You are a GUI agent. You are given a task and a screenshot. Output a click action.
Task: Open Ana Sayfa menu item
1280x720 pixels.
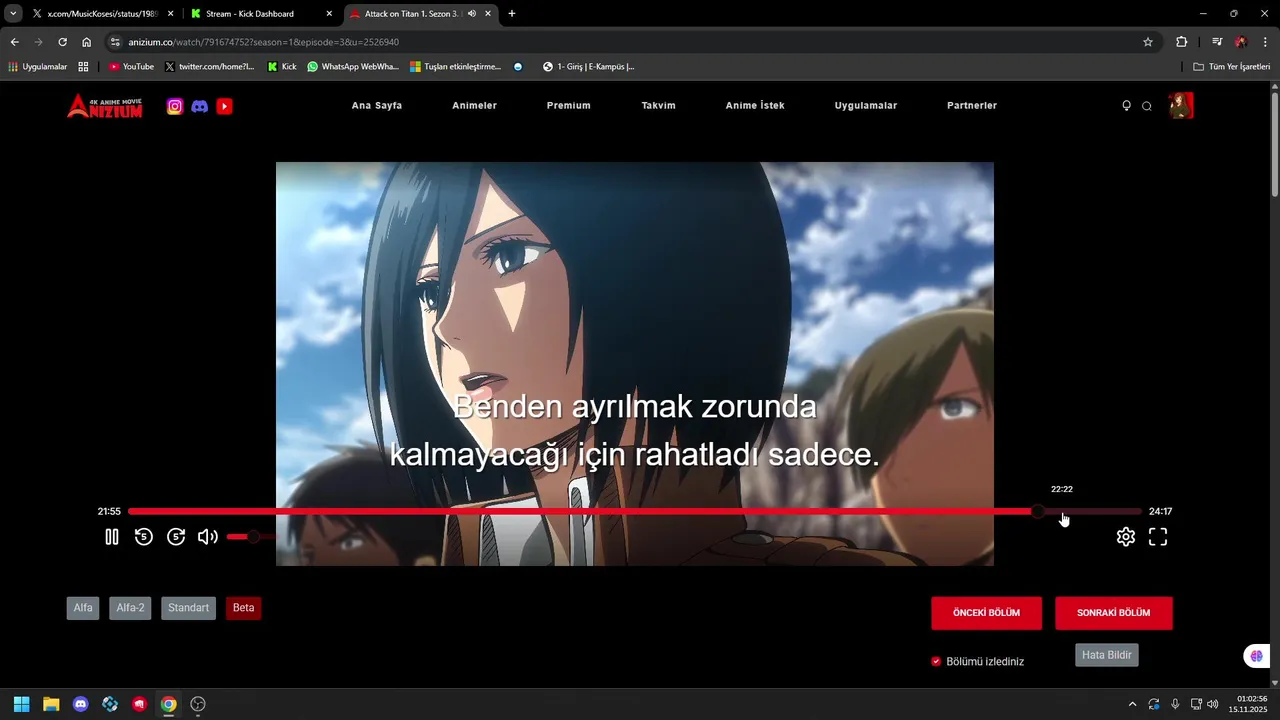[377, 106]
